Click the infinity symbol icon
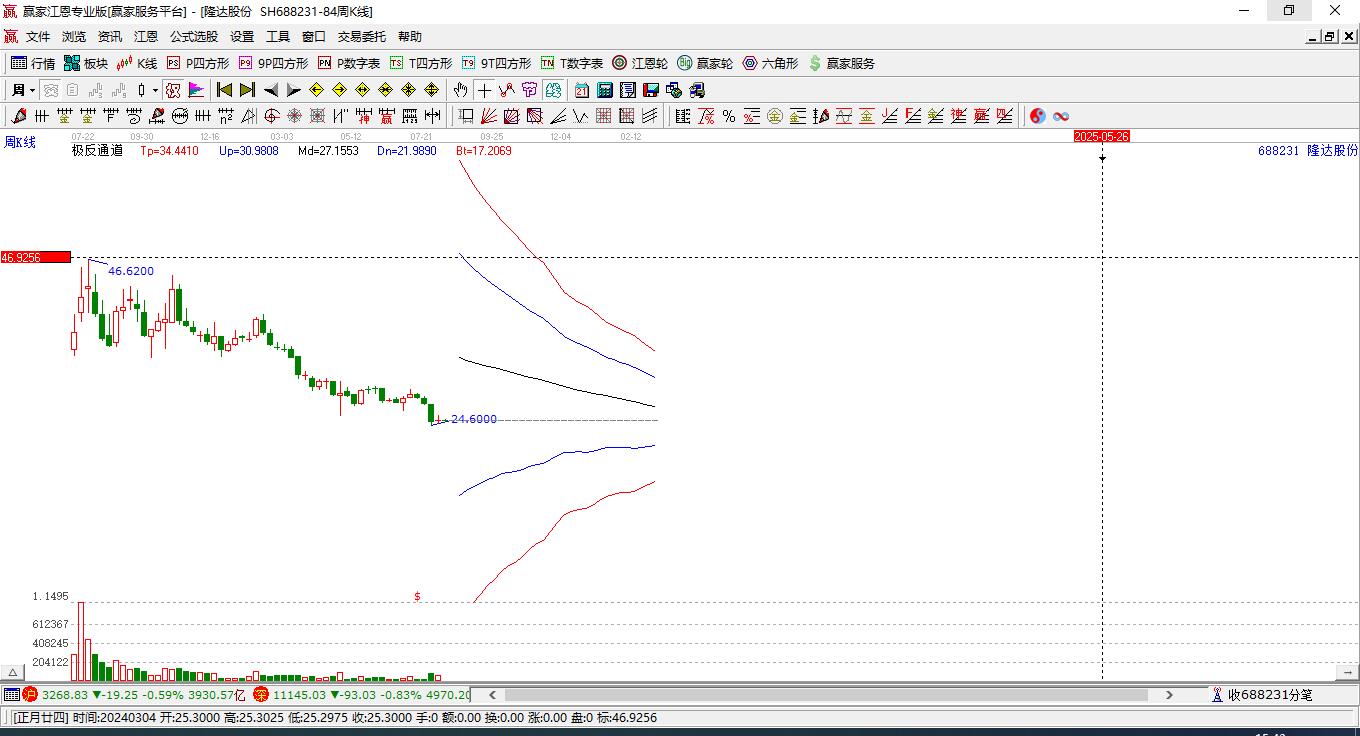Screen dimensions: 1360x736 pos(1061,116)
